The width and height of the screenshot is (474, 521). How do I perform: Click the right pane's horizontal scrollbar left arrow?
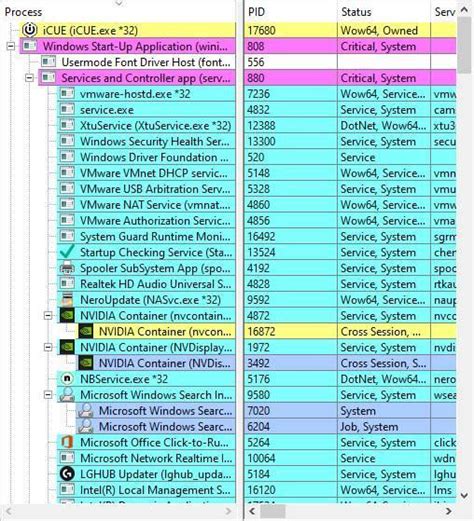point(252,511)
